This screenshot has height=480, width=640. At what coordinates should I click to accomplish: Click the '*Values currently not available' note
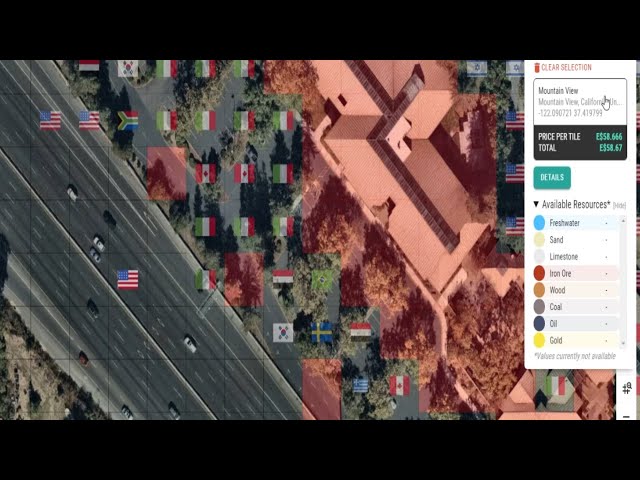575,356
